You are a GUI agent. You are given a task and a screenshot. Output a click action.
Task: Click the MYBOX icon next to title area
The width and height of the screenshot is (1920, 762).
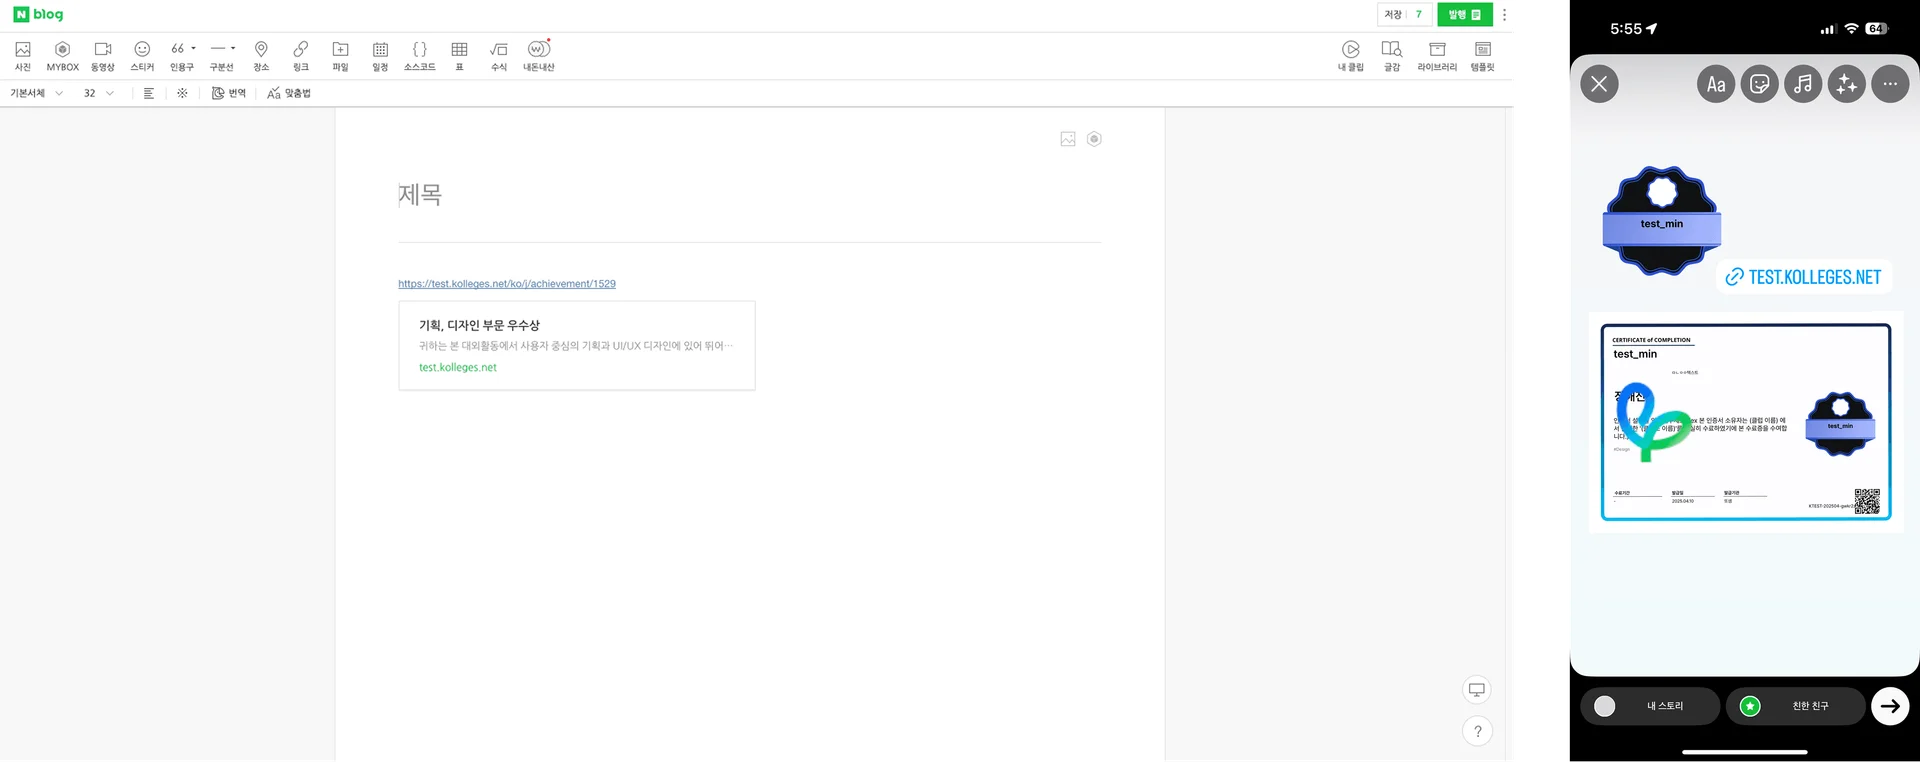1094,139
